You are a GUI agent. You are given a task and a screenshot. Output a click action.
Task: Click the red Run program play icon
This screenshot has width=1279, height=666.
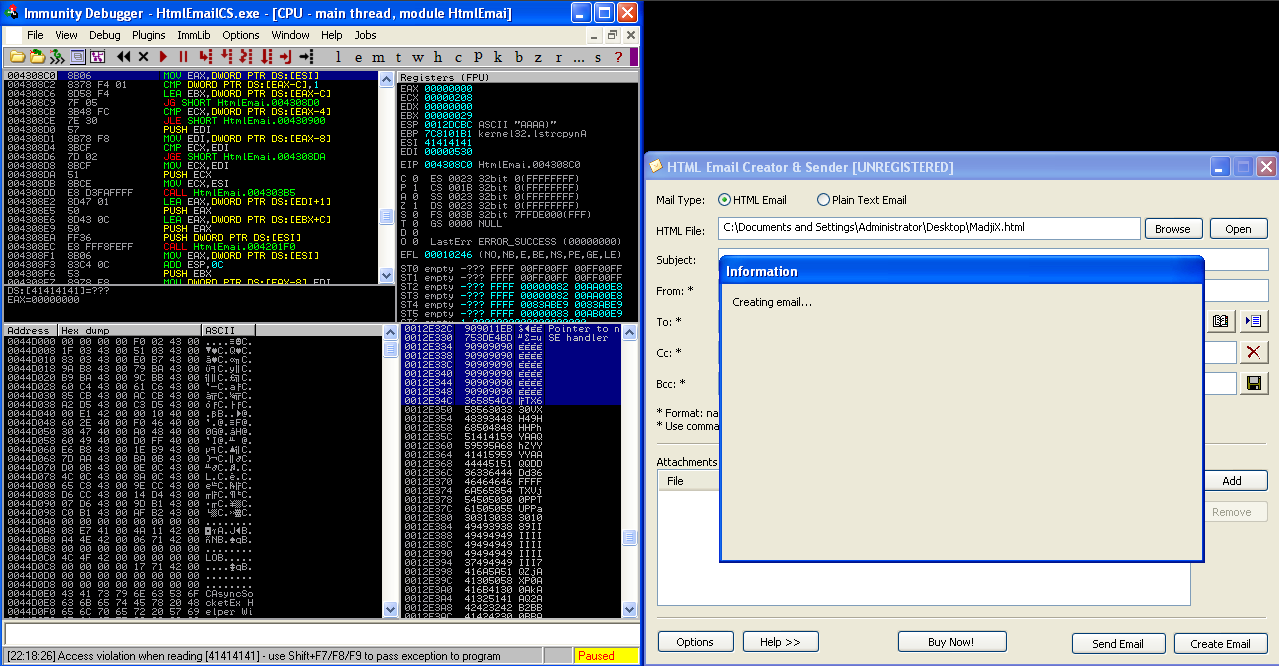tap(163, 57)
